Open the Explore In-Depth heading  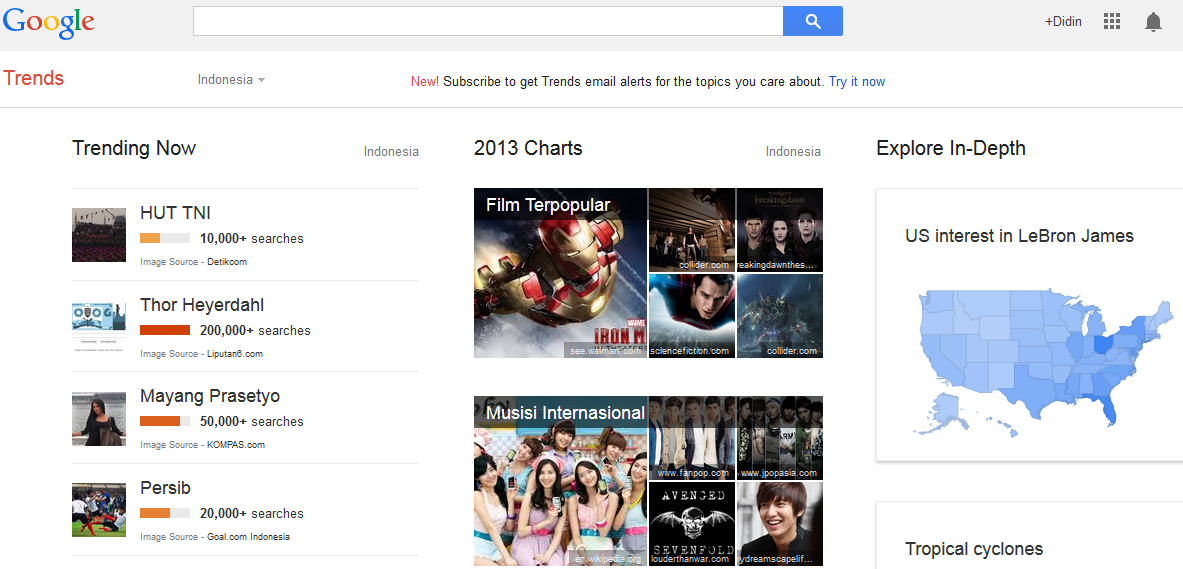[x=951, y=148]
